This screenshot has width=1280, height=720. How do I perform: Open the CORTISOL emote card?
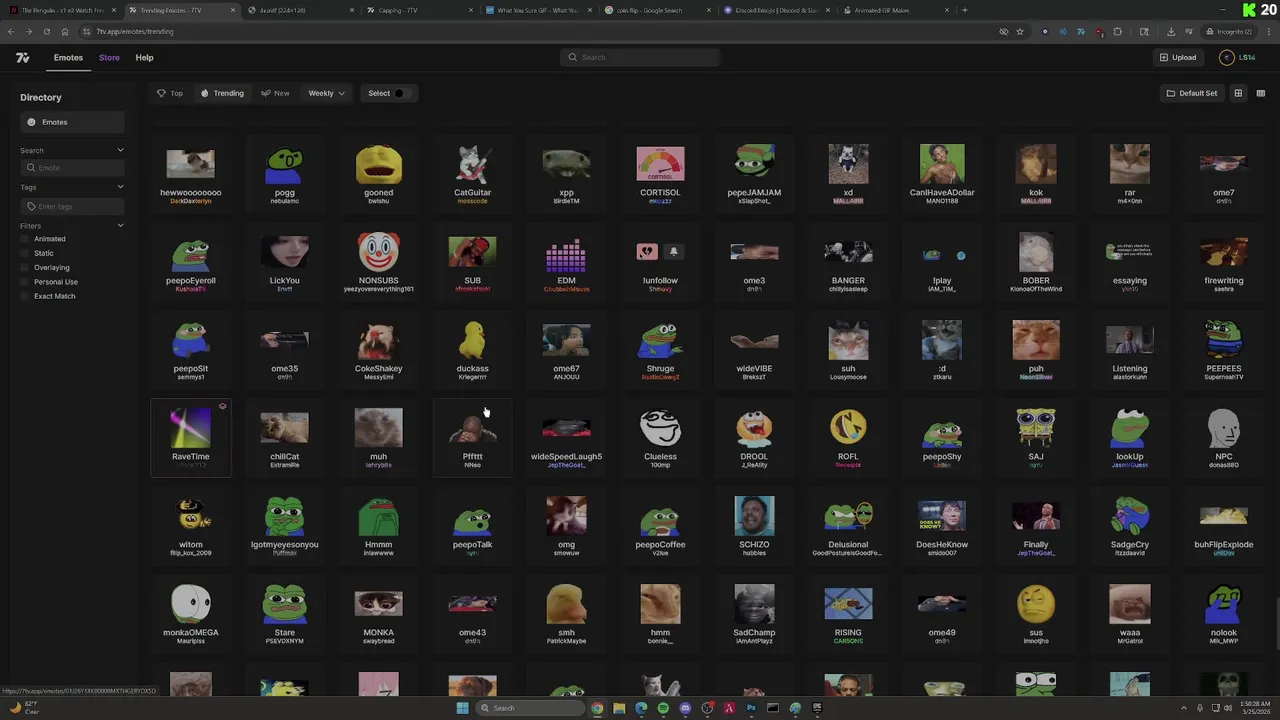[x=660, y=173]
